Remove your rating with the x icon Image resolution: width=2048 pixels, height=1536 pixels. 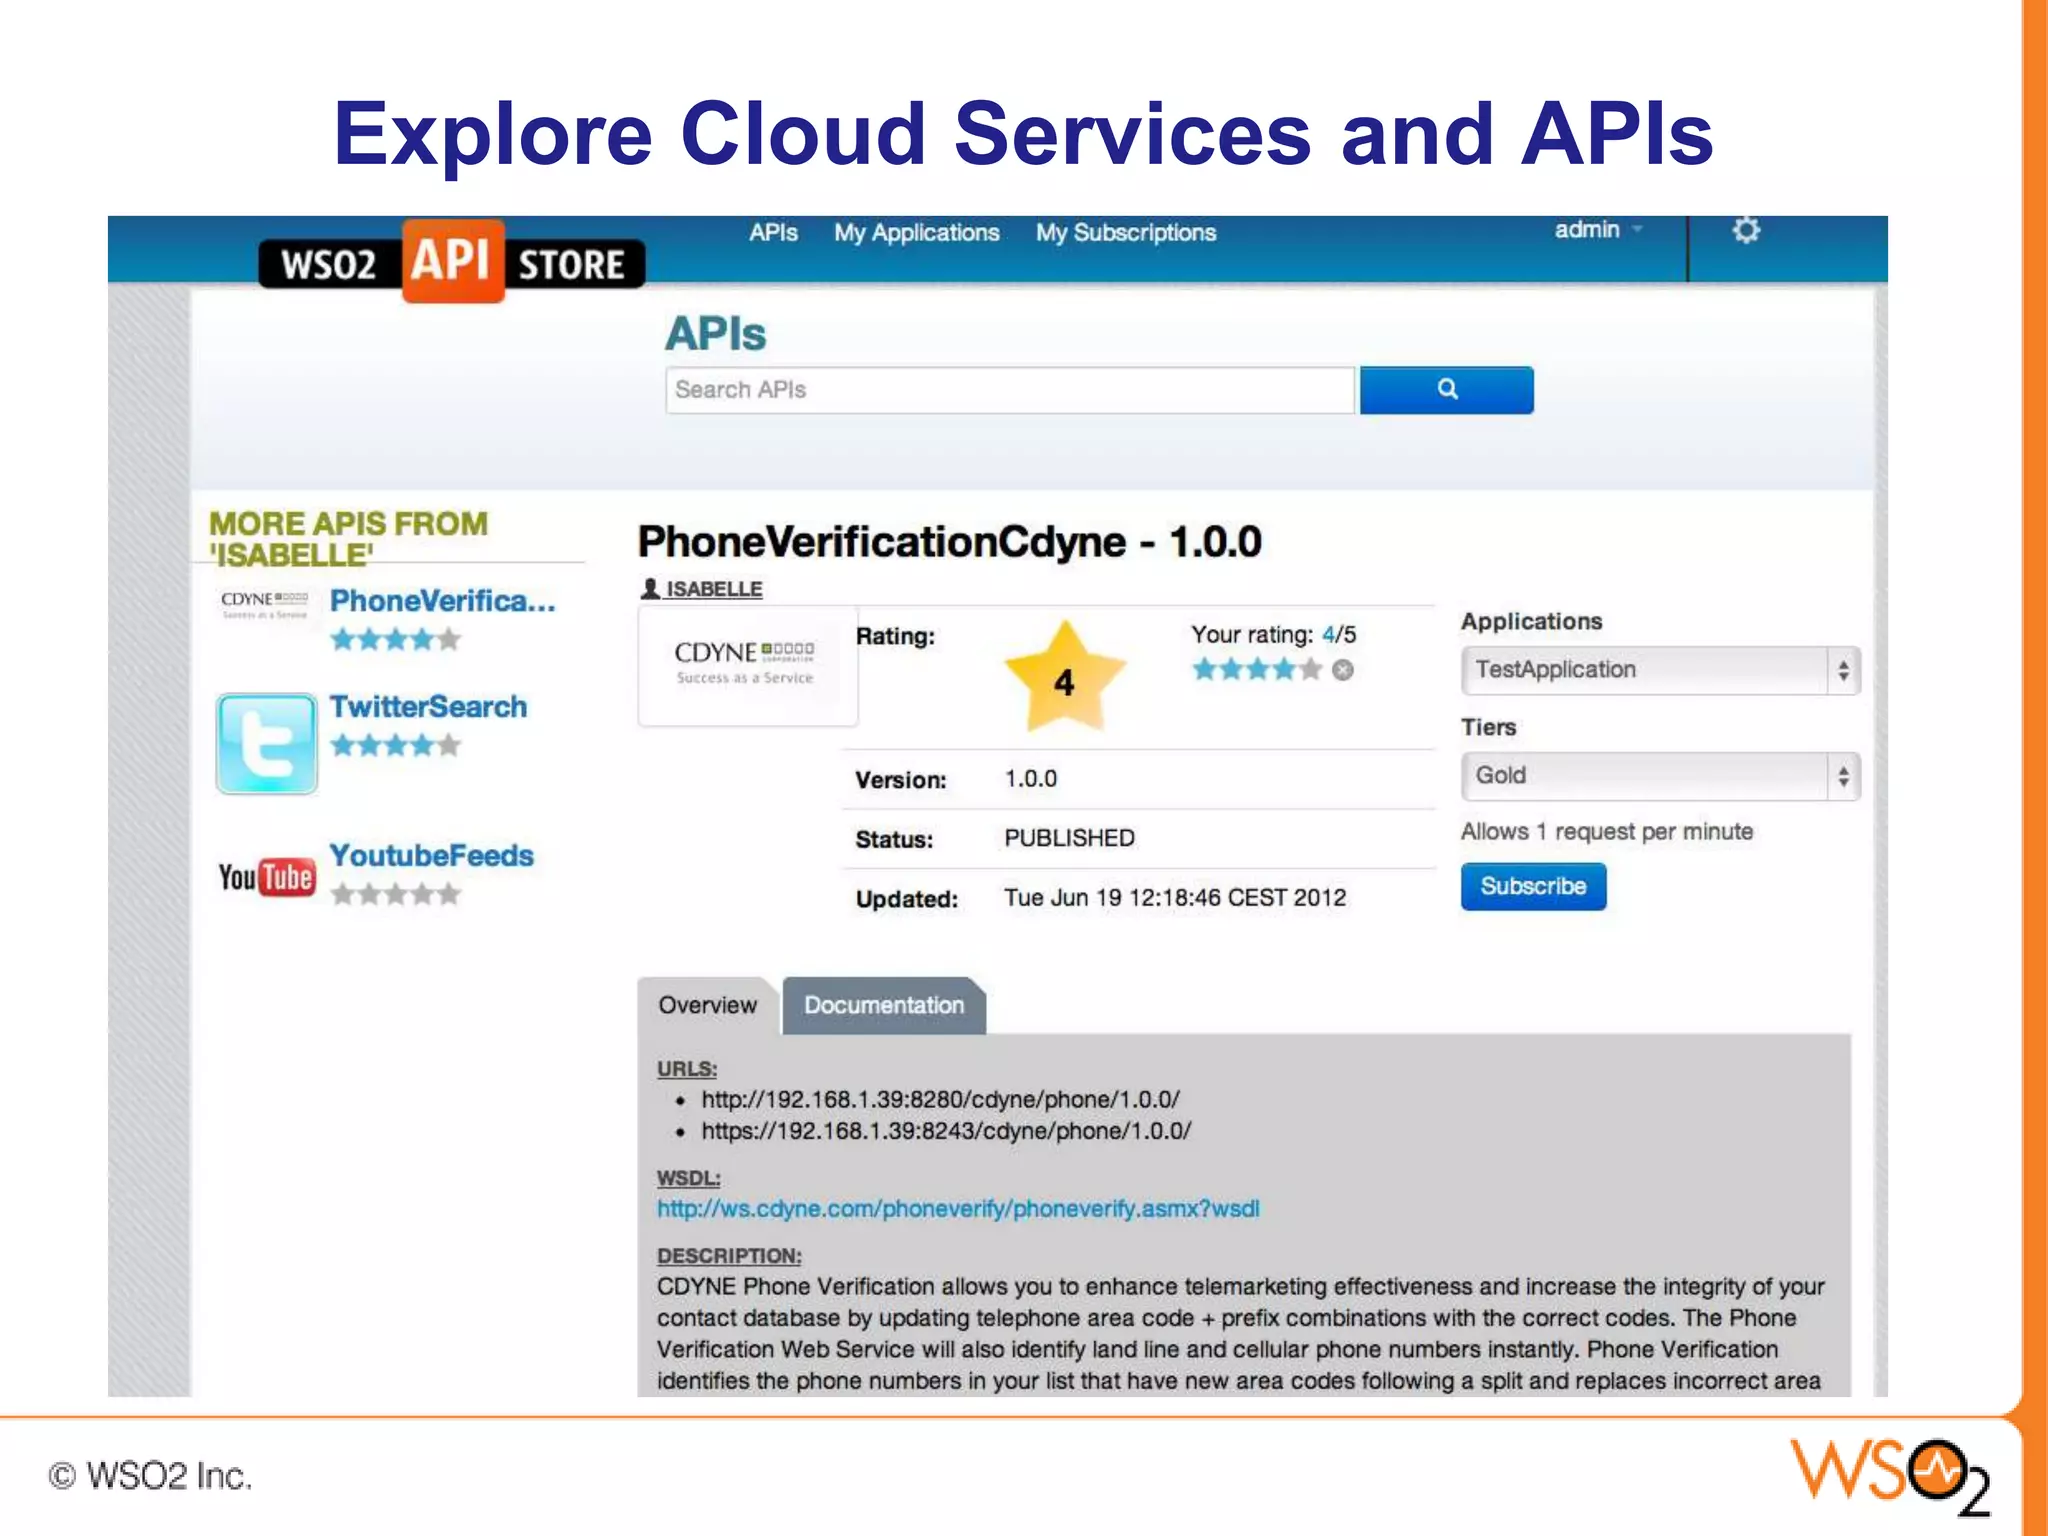point(1343,670)
